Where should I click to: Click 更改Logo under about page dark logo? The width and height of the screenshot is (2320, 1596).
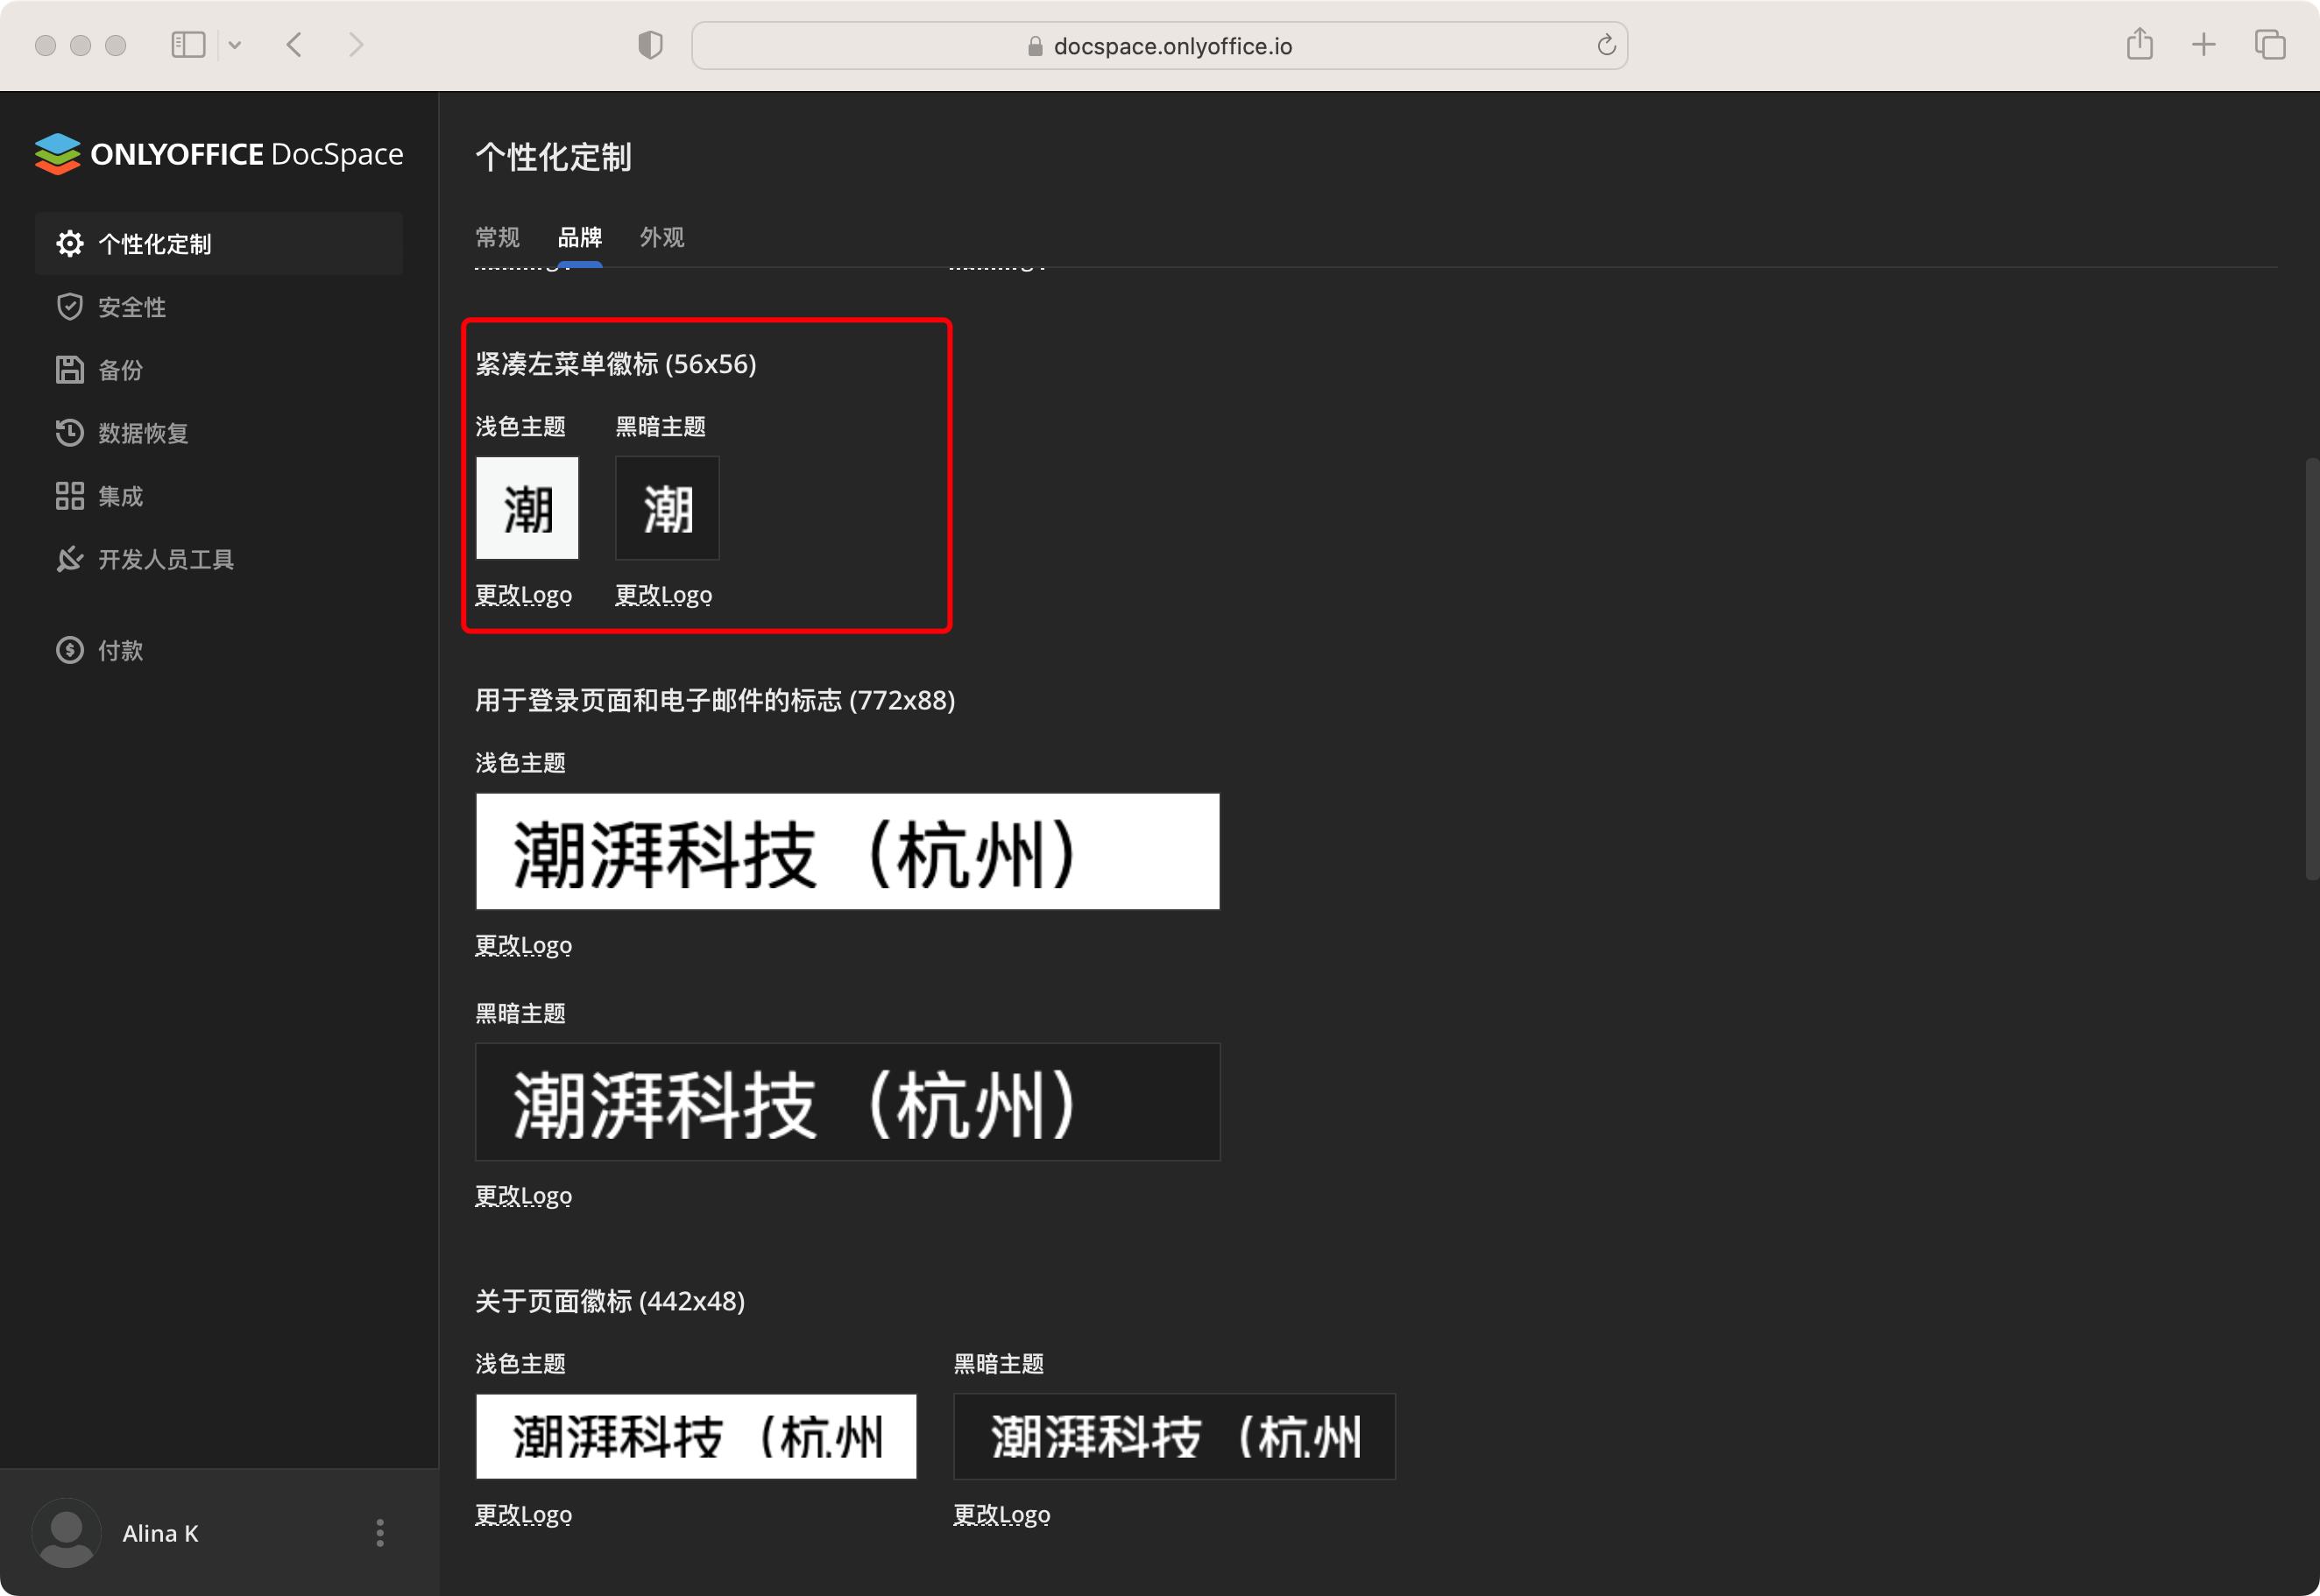[1002, 1514]
